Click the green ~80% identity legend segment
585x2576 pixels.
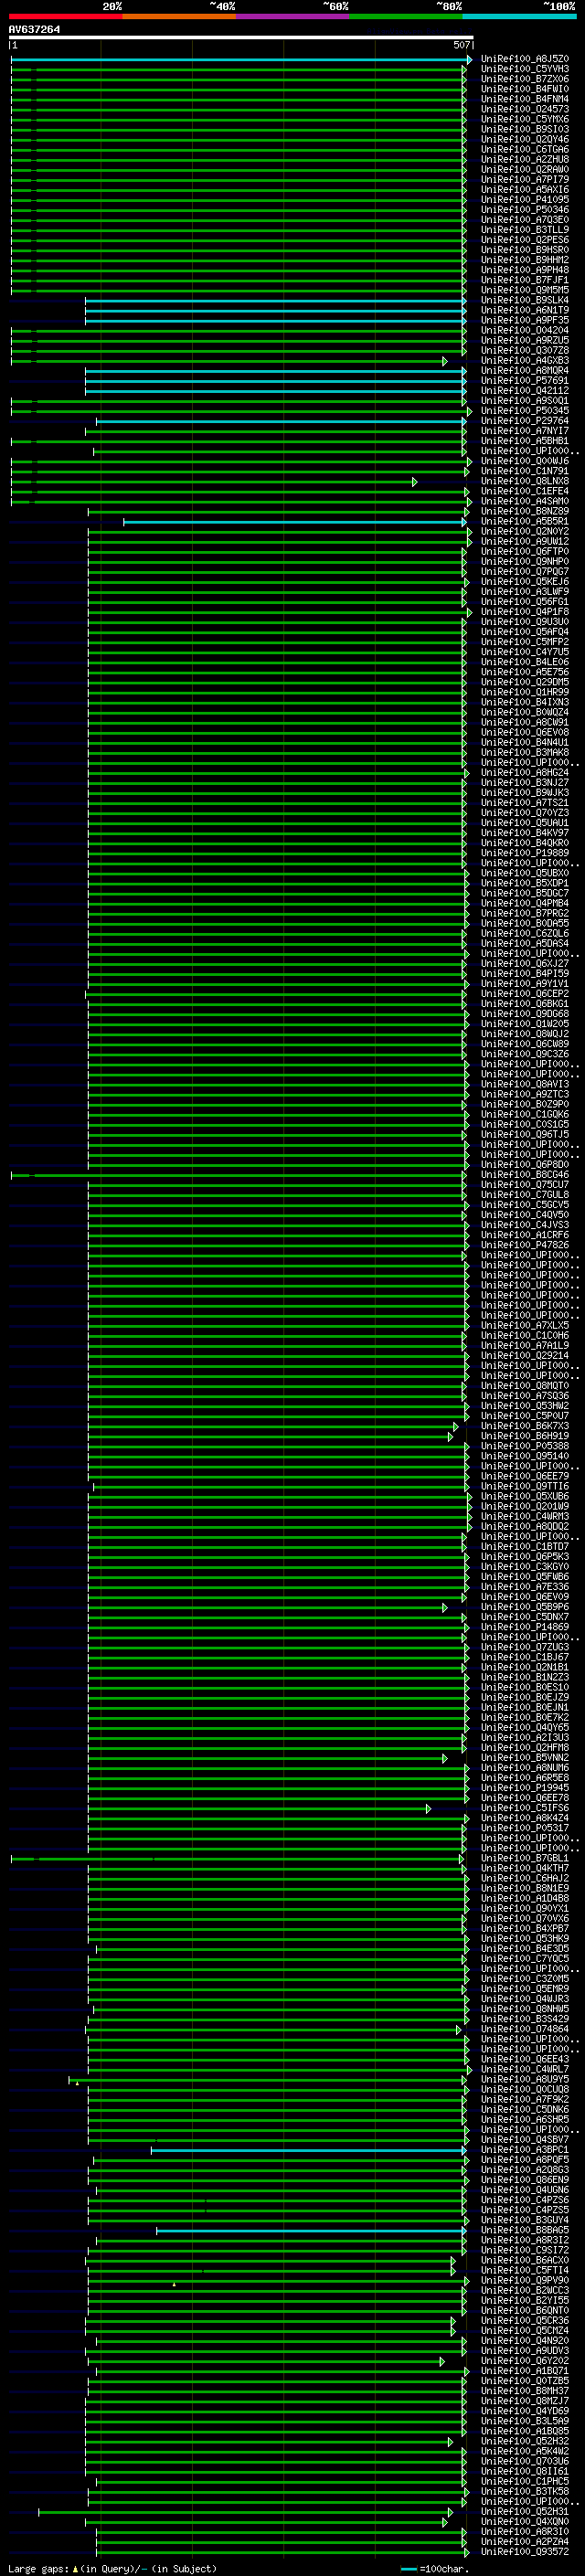[406, 16]
